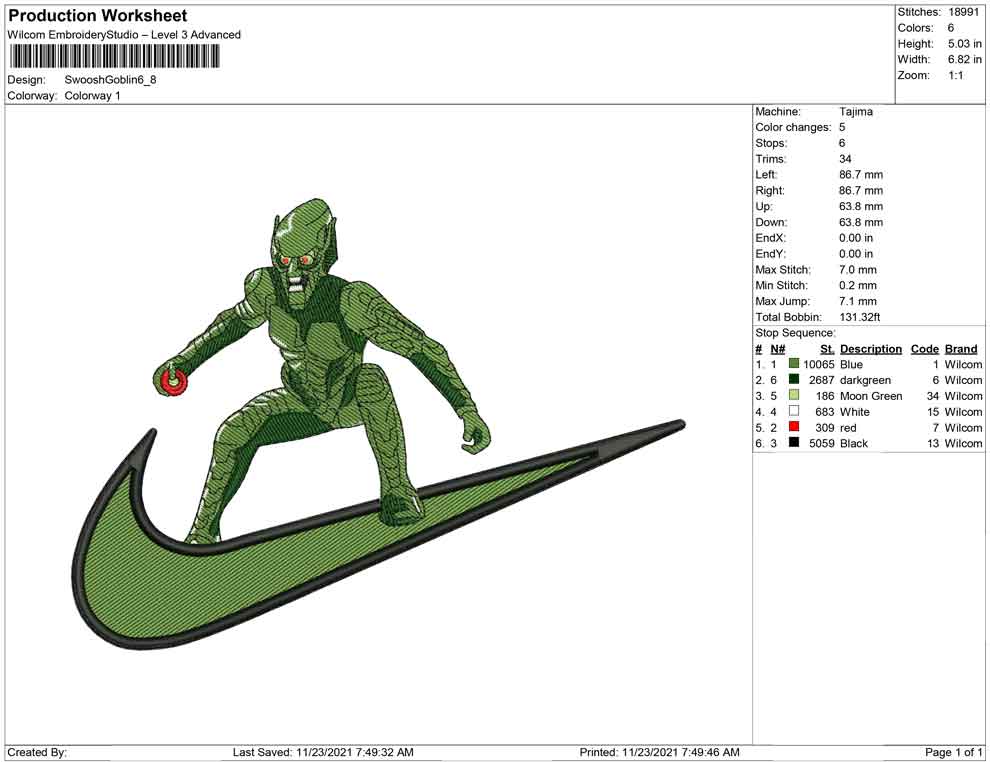Click the 'Brand' column header
Viewport: 990px width, 762px height.
click(961, 349)
